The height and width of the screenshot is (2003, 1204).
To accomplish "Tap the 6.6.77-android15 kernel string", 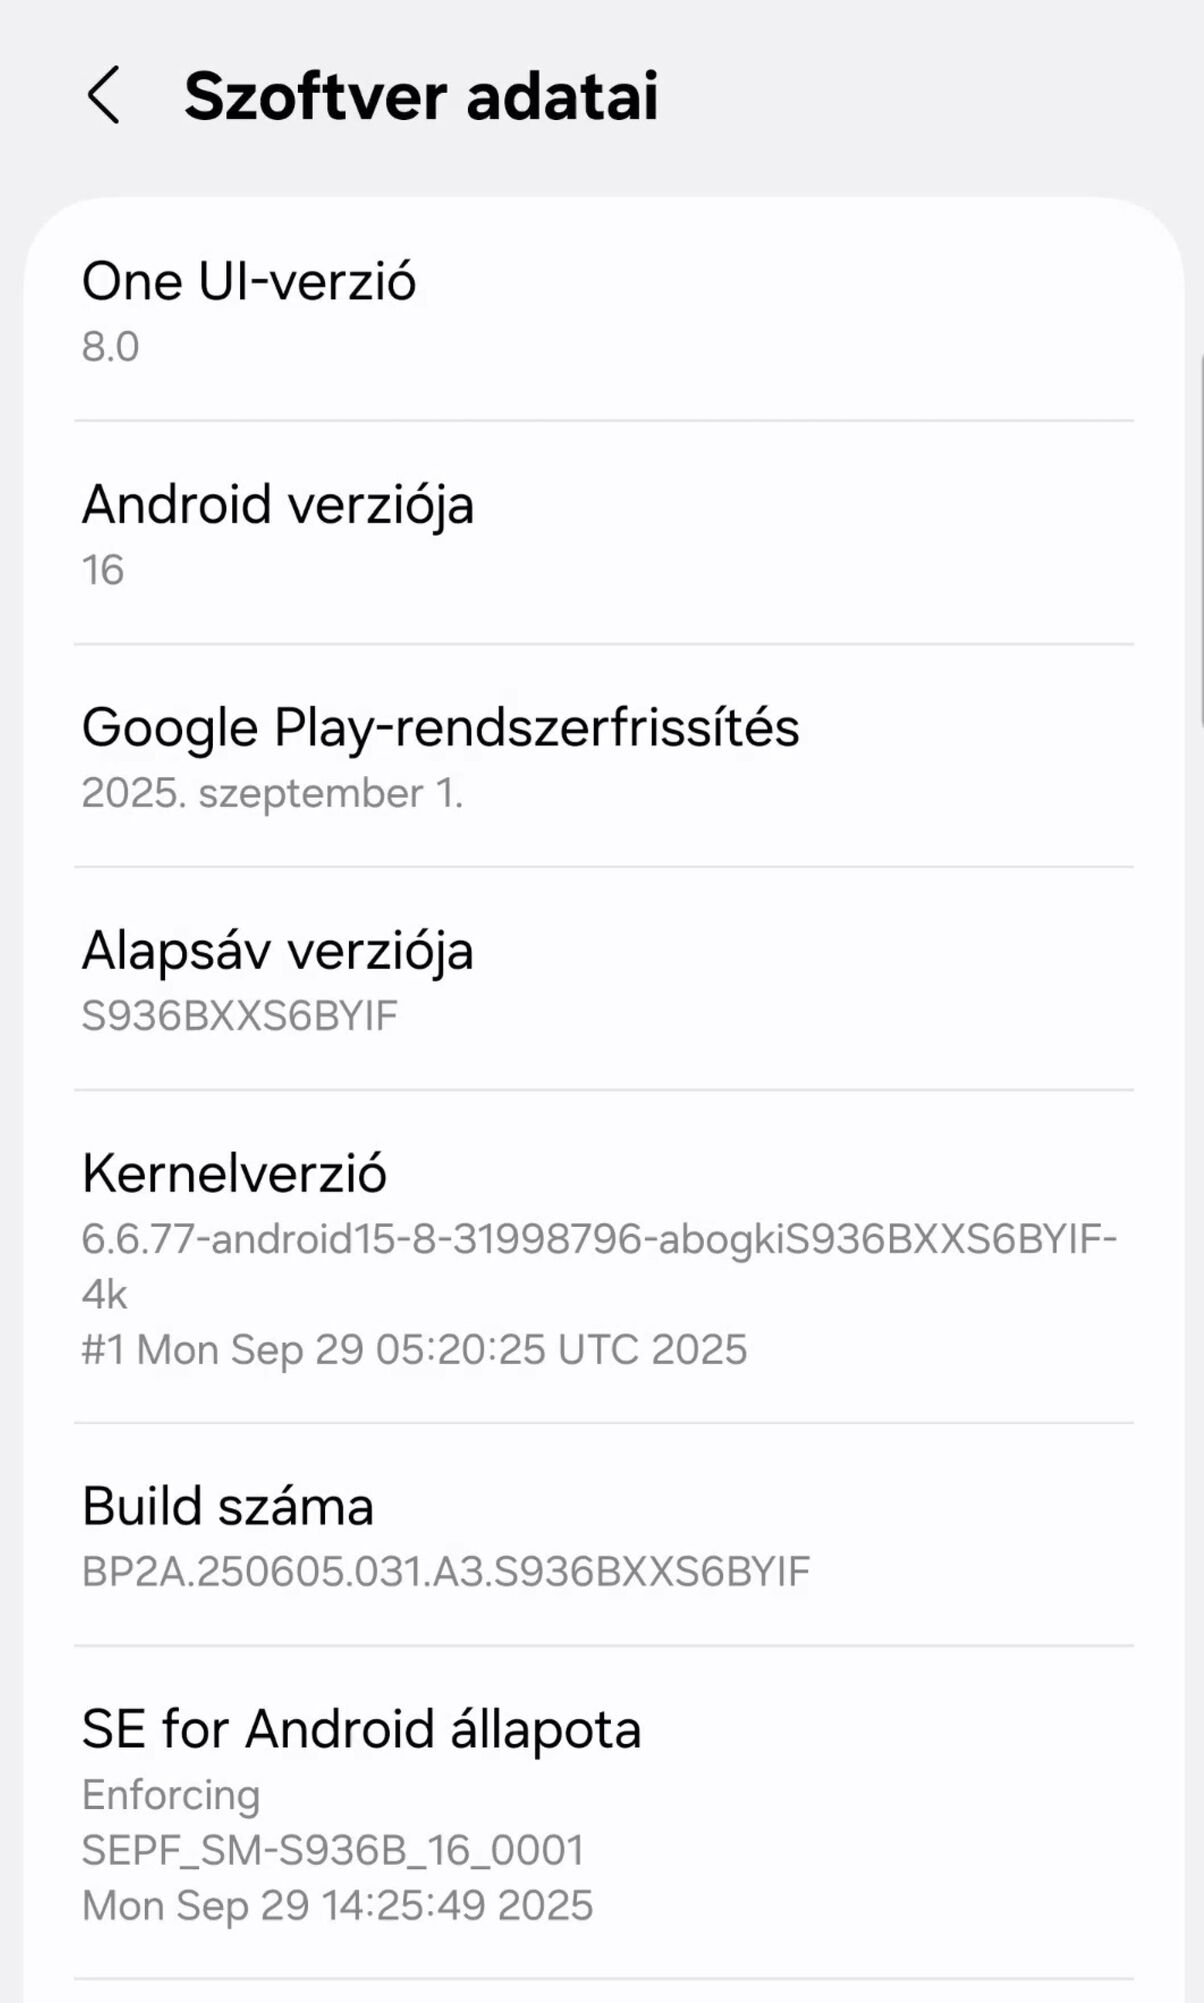I will pos(598,1240).
